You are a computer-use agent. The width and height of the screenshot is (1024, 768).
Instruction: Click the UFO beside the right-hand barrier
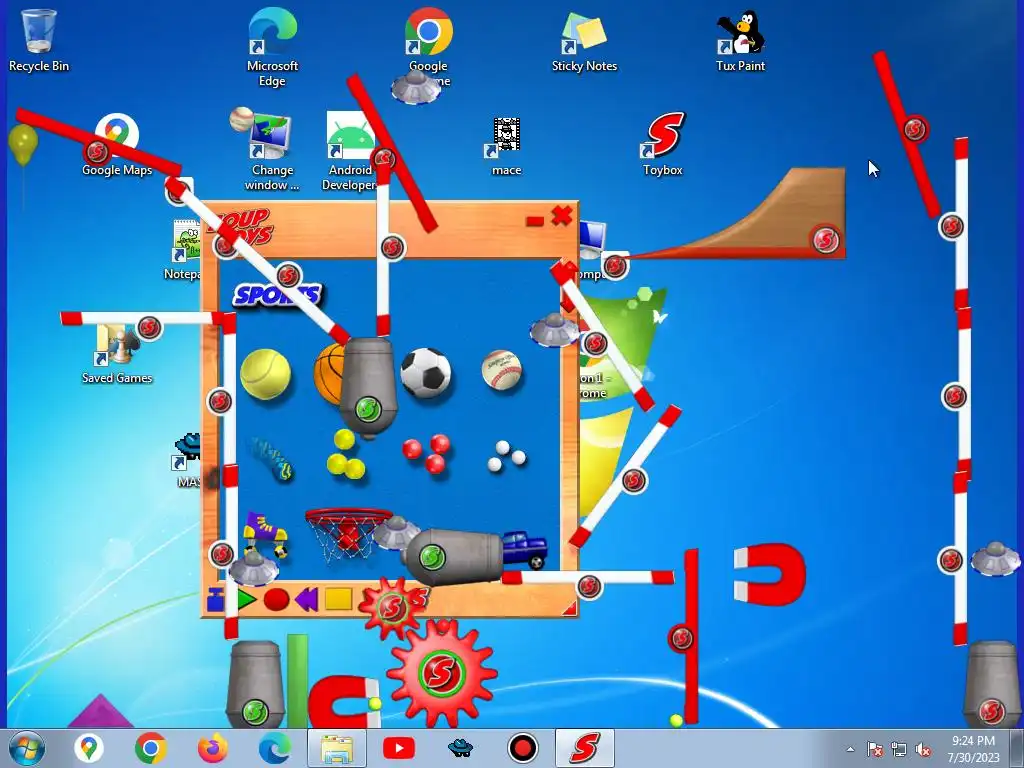(x=995, y=558)
